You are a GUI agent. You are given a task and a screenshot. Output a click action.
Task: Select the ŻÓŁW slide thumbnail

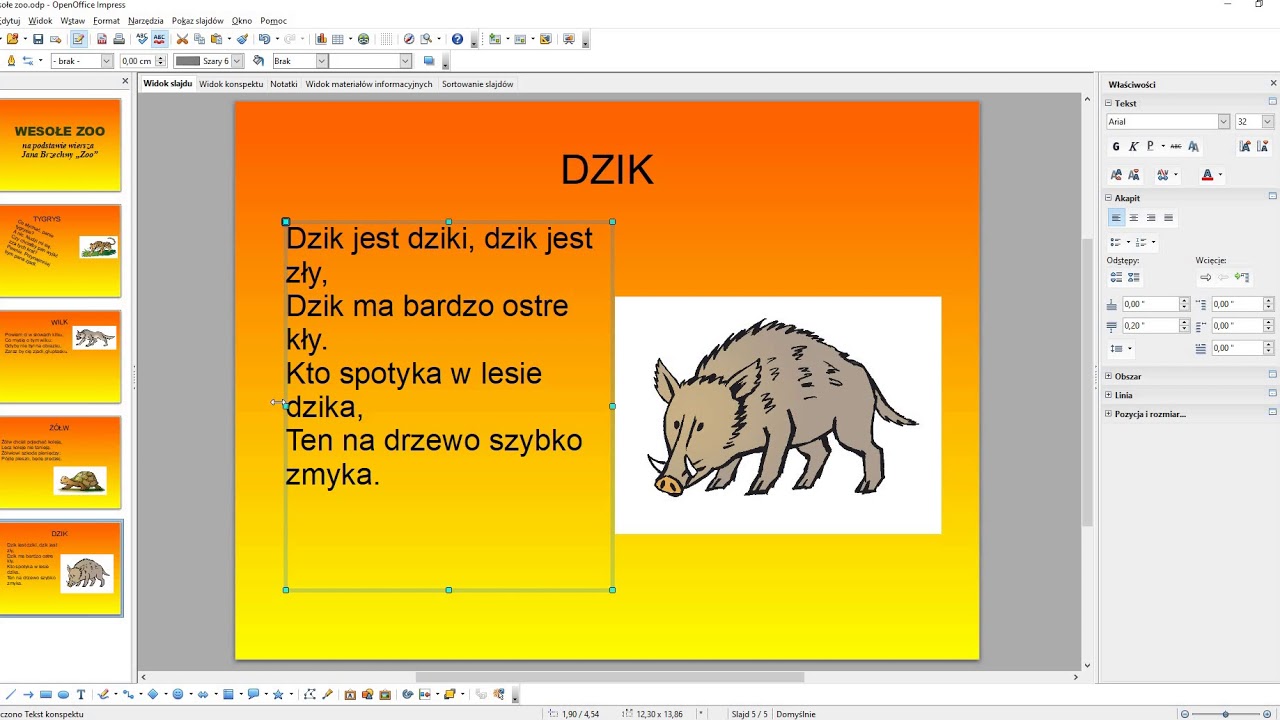click(60, 462)
